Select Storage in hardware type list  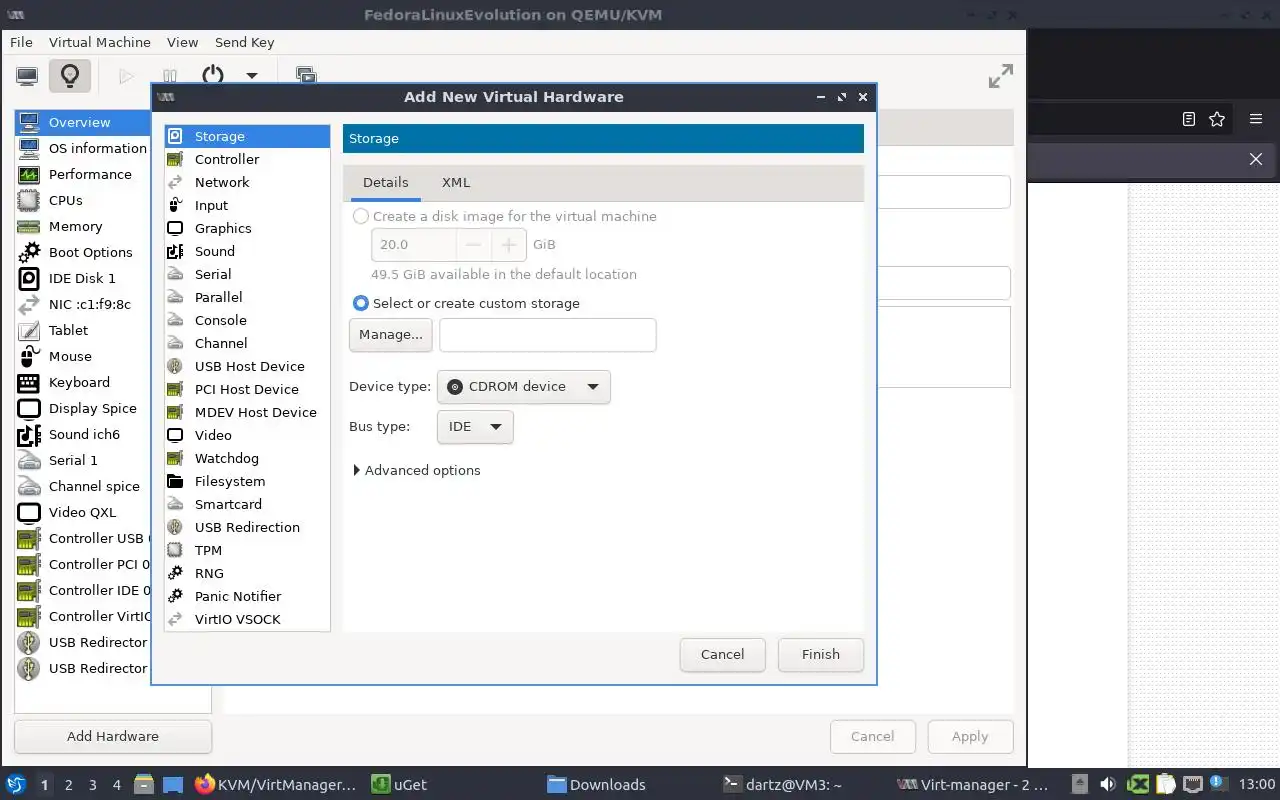[247, 136]
